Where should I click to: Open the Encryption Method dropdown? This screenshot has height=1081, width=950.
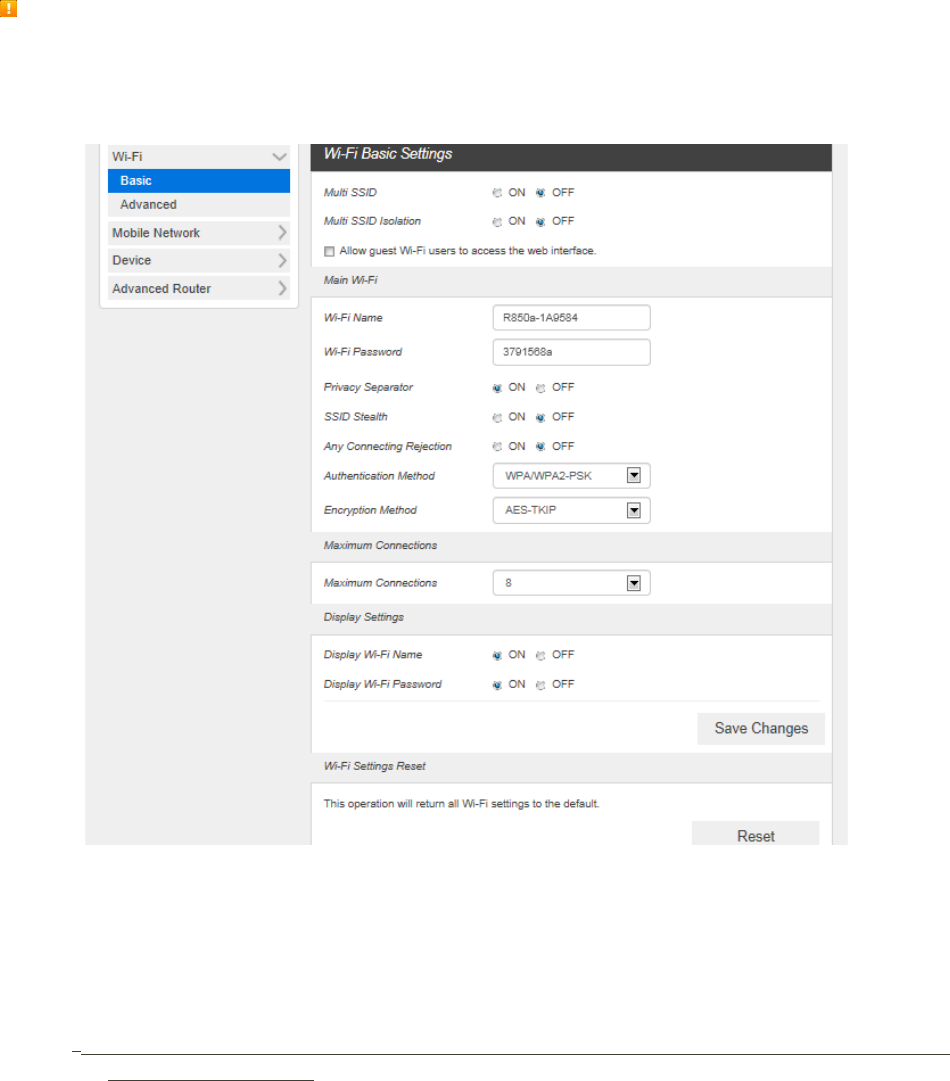pyautogui.click(x=572, y=510)
